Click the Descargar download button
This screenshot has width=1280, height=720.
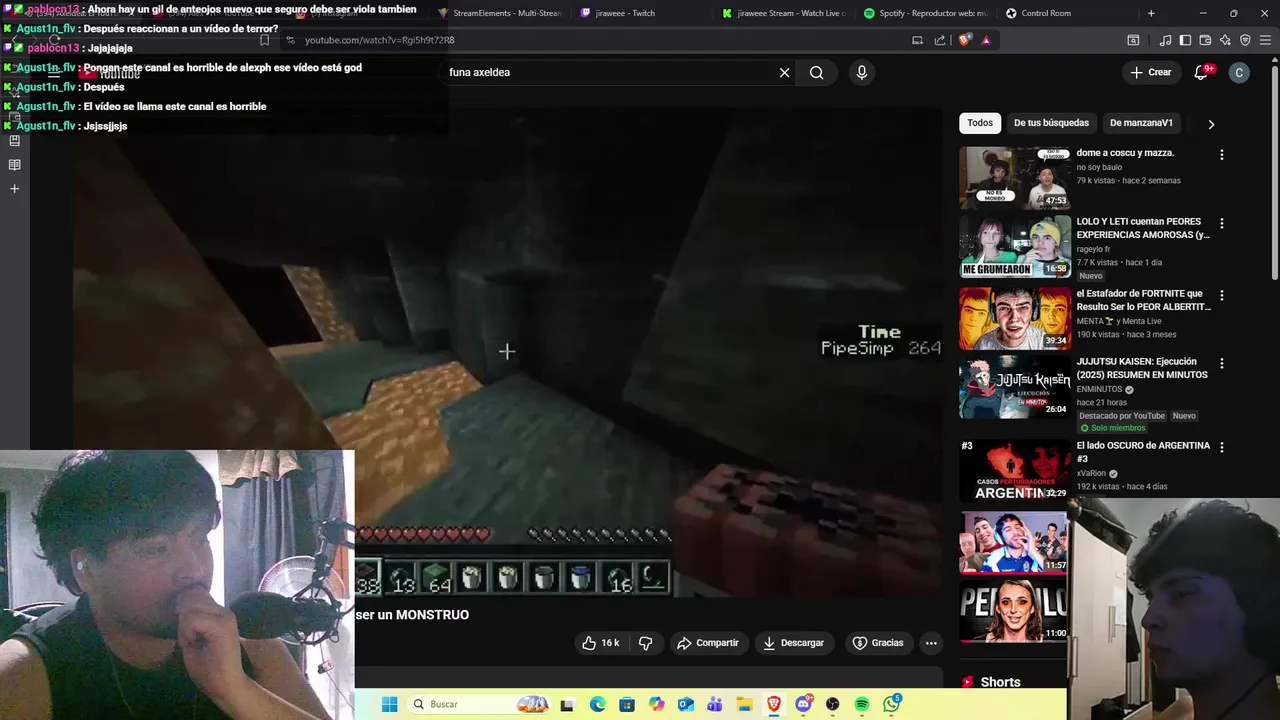(x=793, y=643)
